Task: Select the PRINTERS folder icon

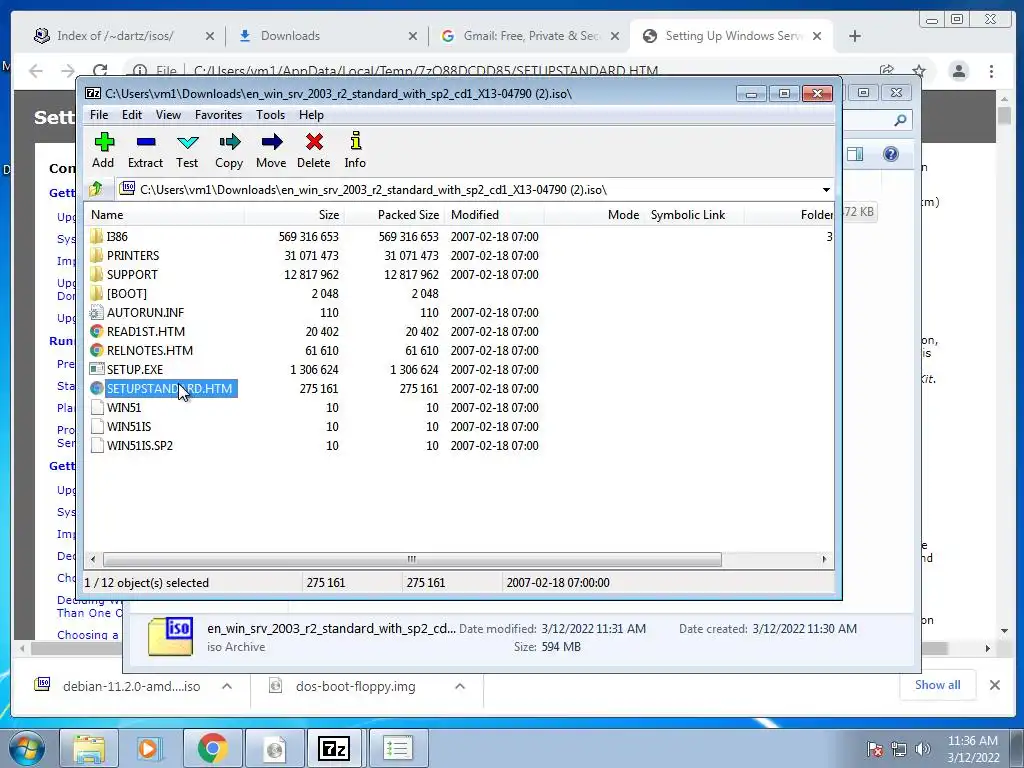Action: click(x=97, y=255)
